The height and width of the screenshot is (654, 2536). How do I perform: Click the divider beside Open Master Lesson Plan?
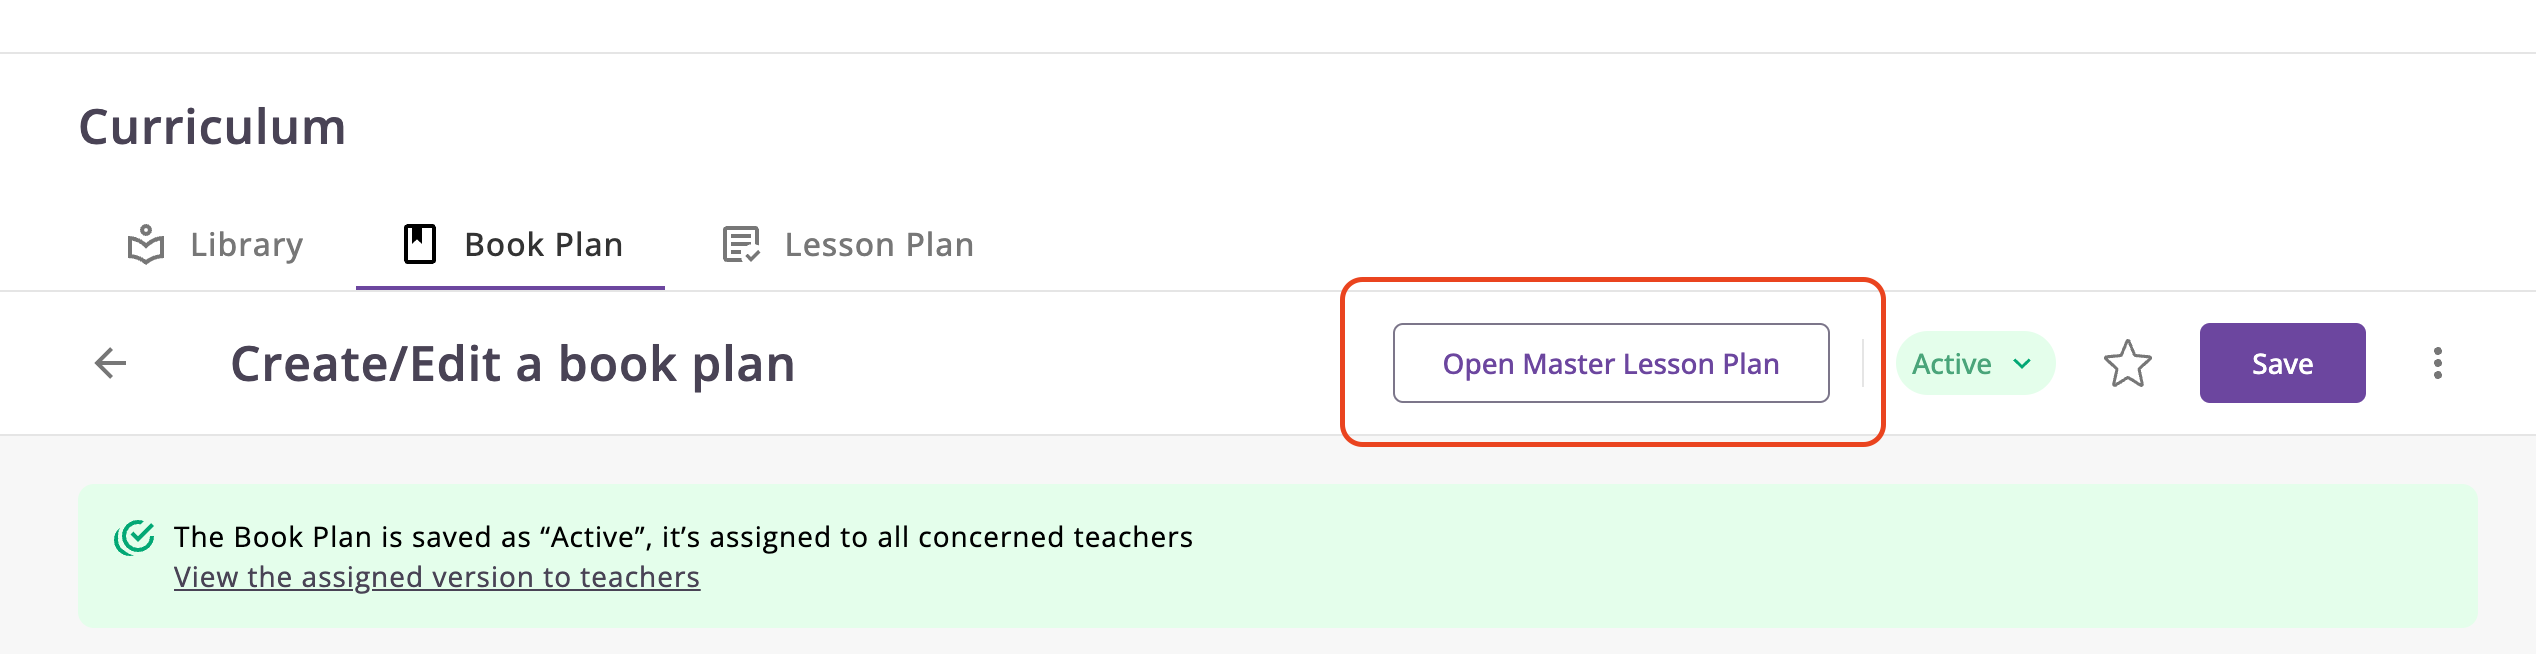point(1862,363)
